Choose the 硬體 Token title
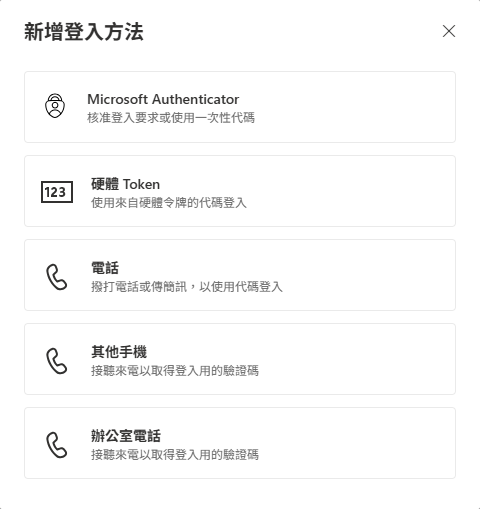The height and width of the screenshot is (509, 480). [125, 184]
